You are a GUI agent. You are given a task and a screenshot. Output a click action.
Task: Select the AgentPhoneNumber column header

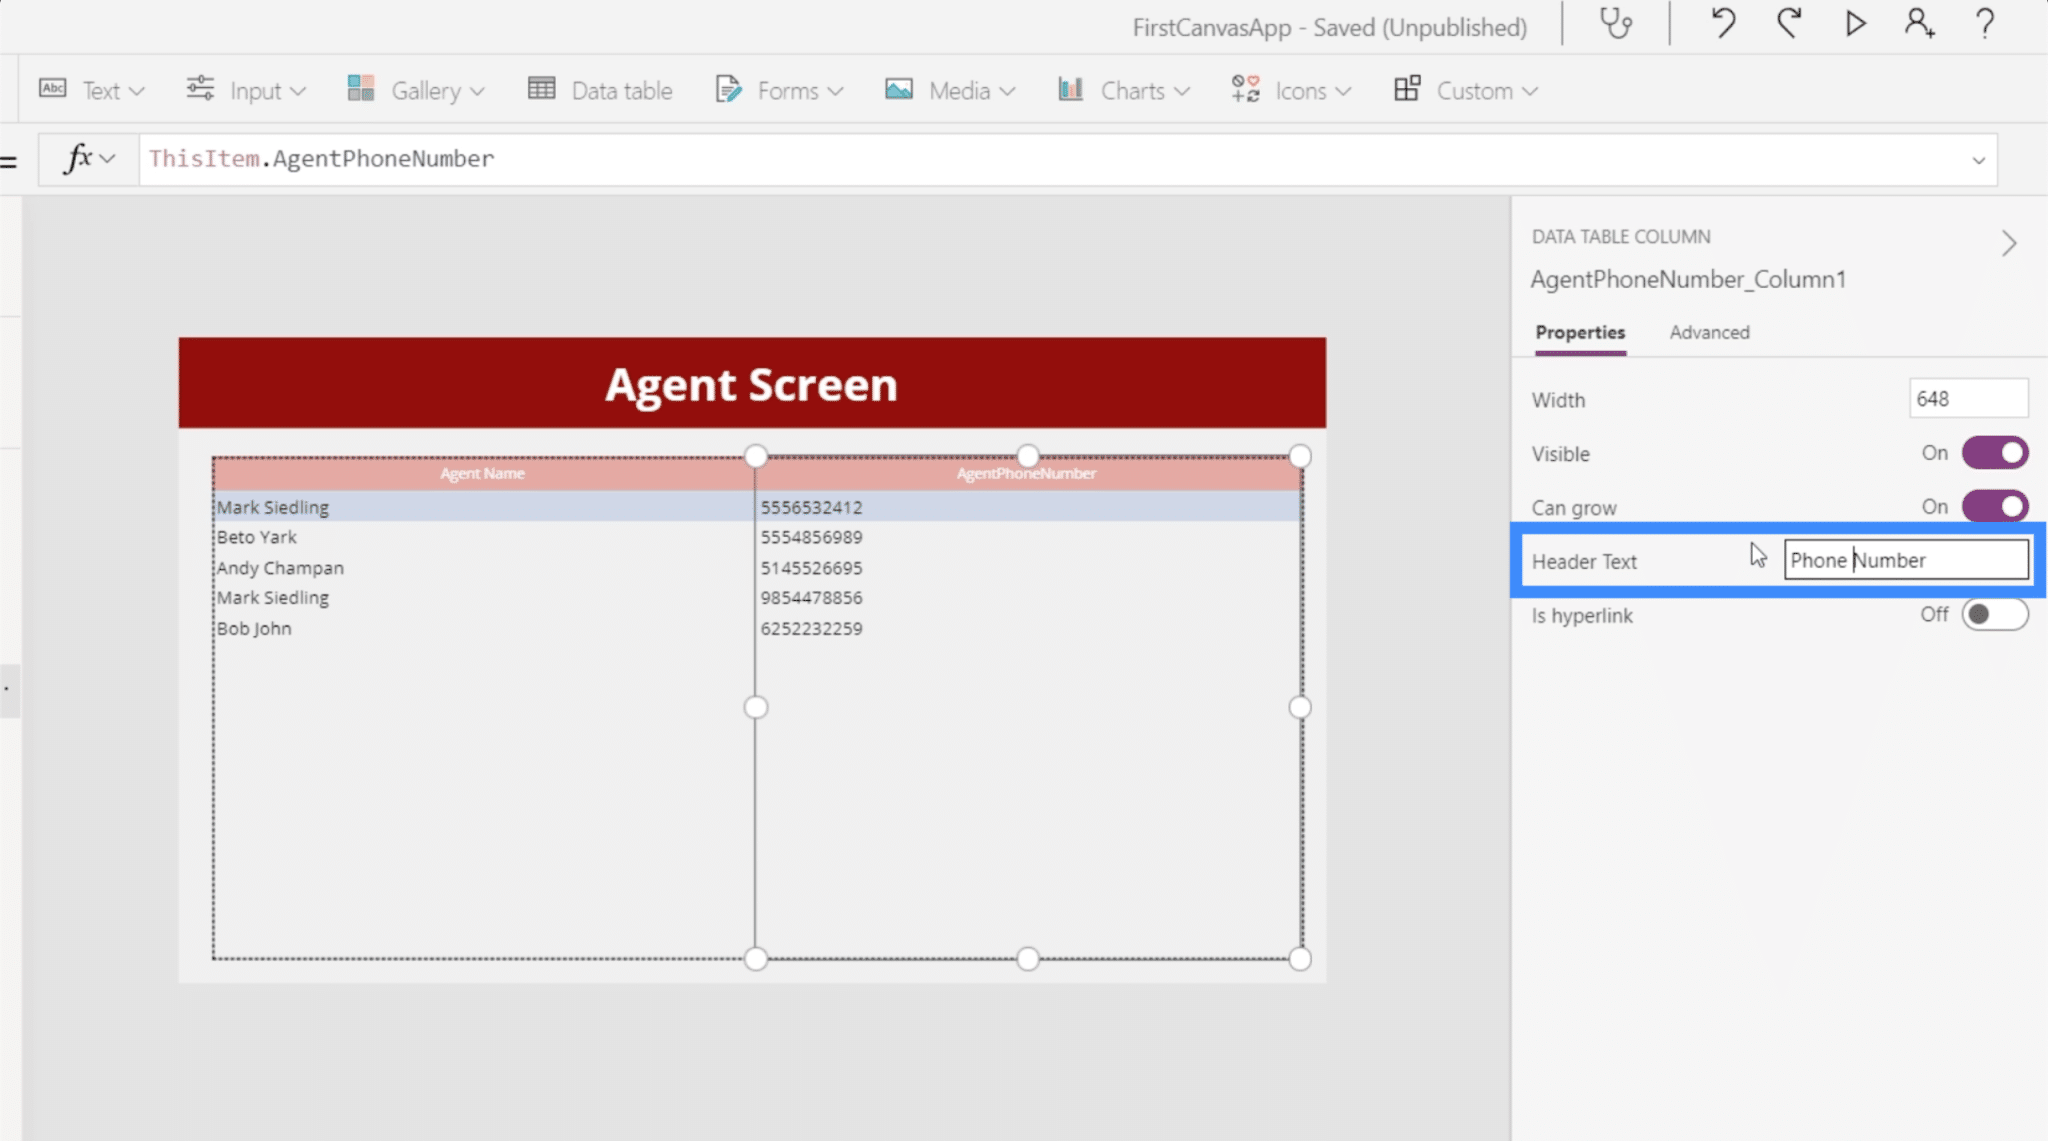(1028, 473)
